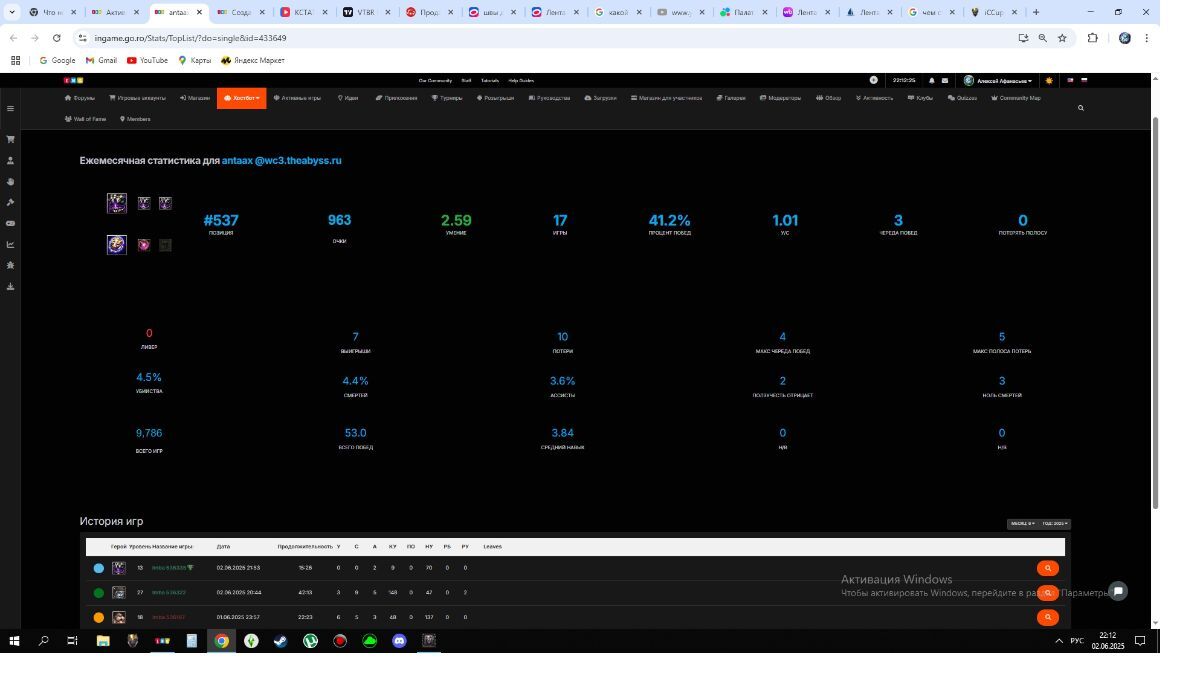The image size is (1200, 682).
Task: Open the Турниры menu item
Action: point(447,98)
